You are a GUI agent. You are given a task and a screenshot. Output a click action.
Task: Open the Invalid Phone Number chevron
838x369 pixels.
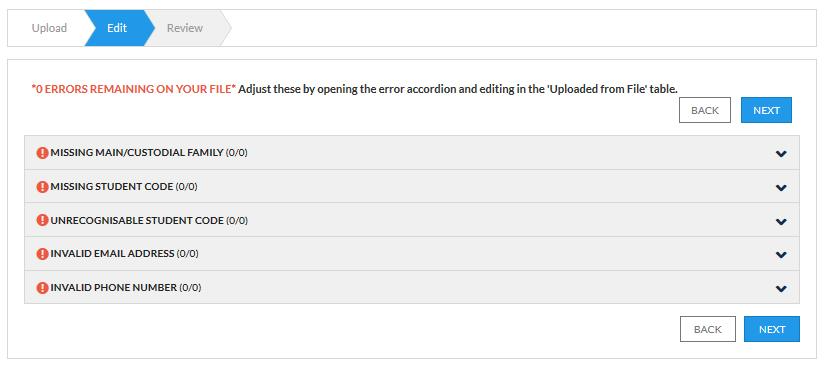[x=781, y=289]
